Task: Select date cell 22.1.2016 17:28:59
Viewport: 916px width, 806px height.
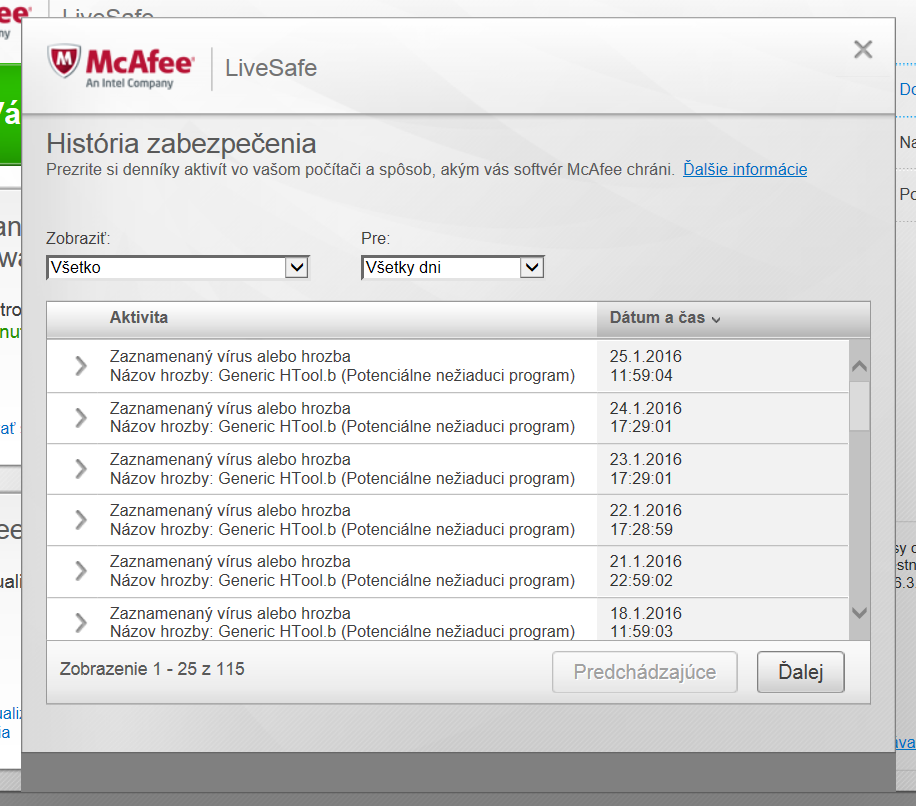Action: (722, 520)
